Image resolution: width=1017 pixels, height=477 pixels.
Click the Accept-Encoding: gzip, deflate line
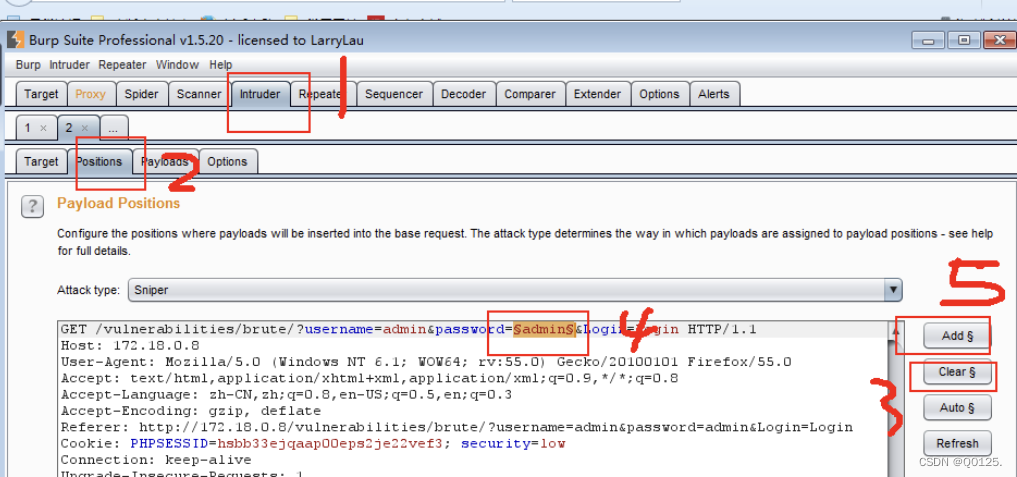click(191, 411)
